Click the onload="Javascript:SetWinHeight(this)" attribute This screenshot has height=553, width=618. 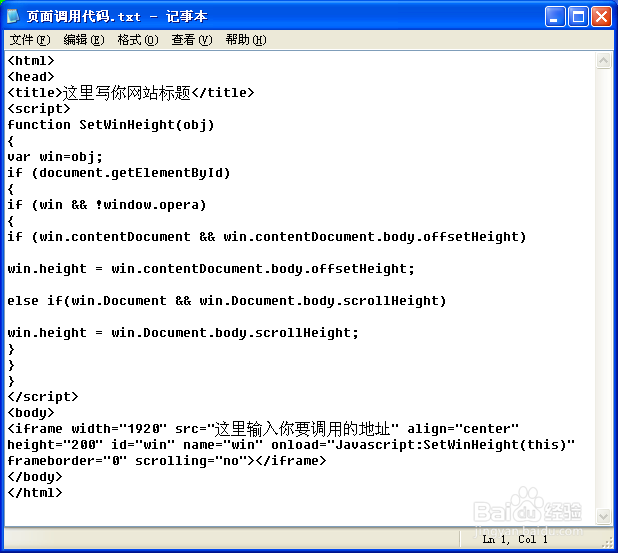pyautogui.click(x=423, y=445)
